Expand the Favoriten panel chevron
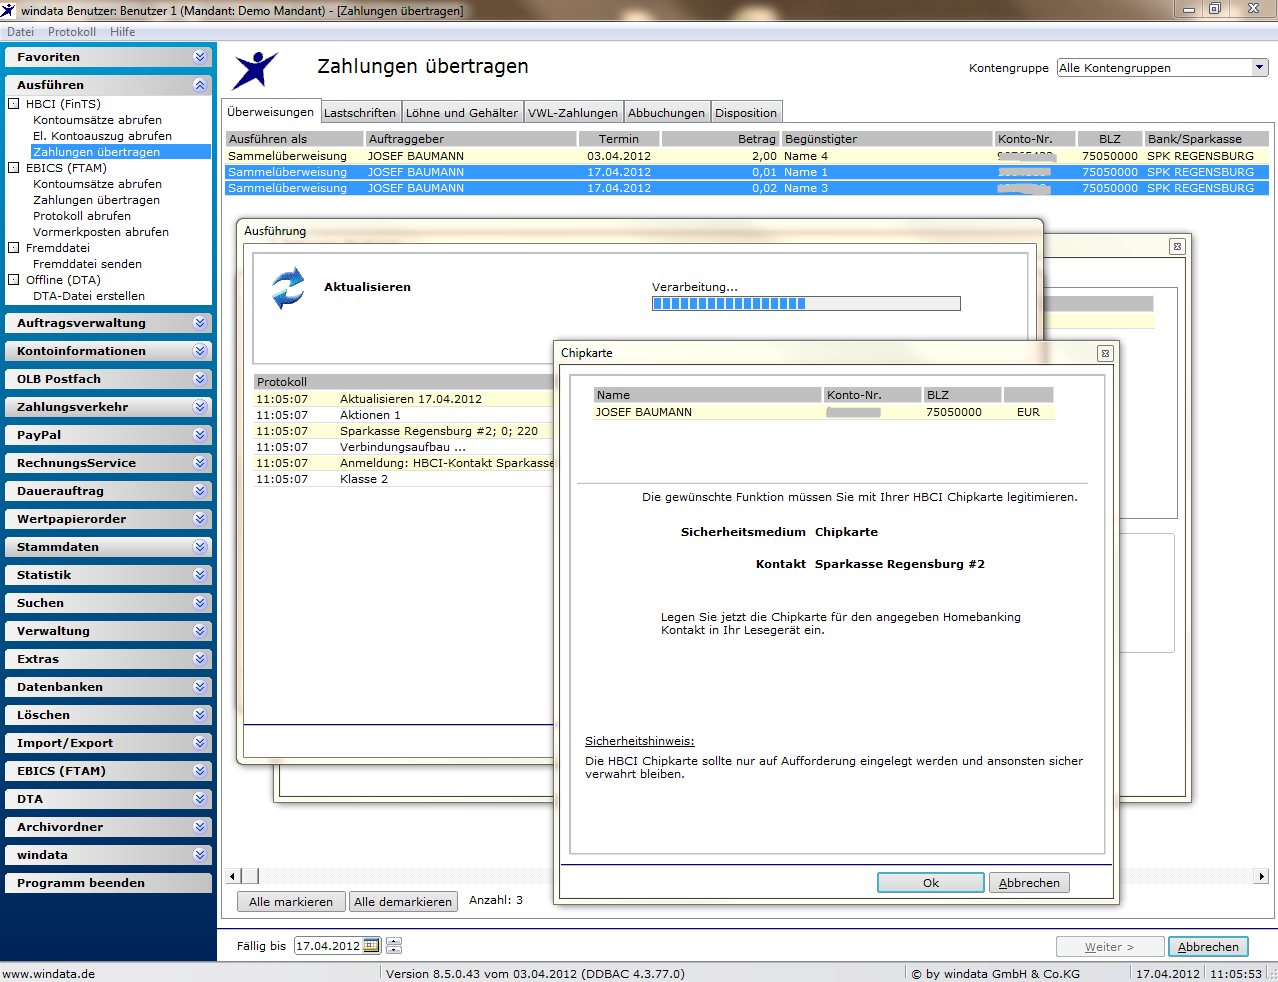Screen dimensions: 1278x982 [200, 57]
